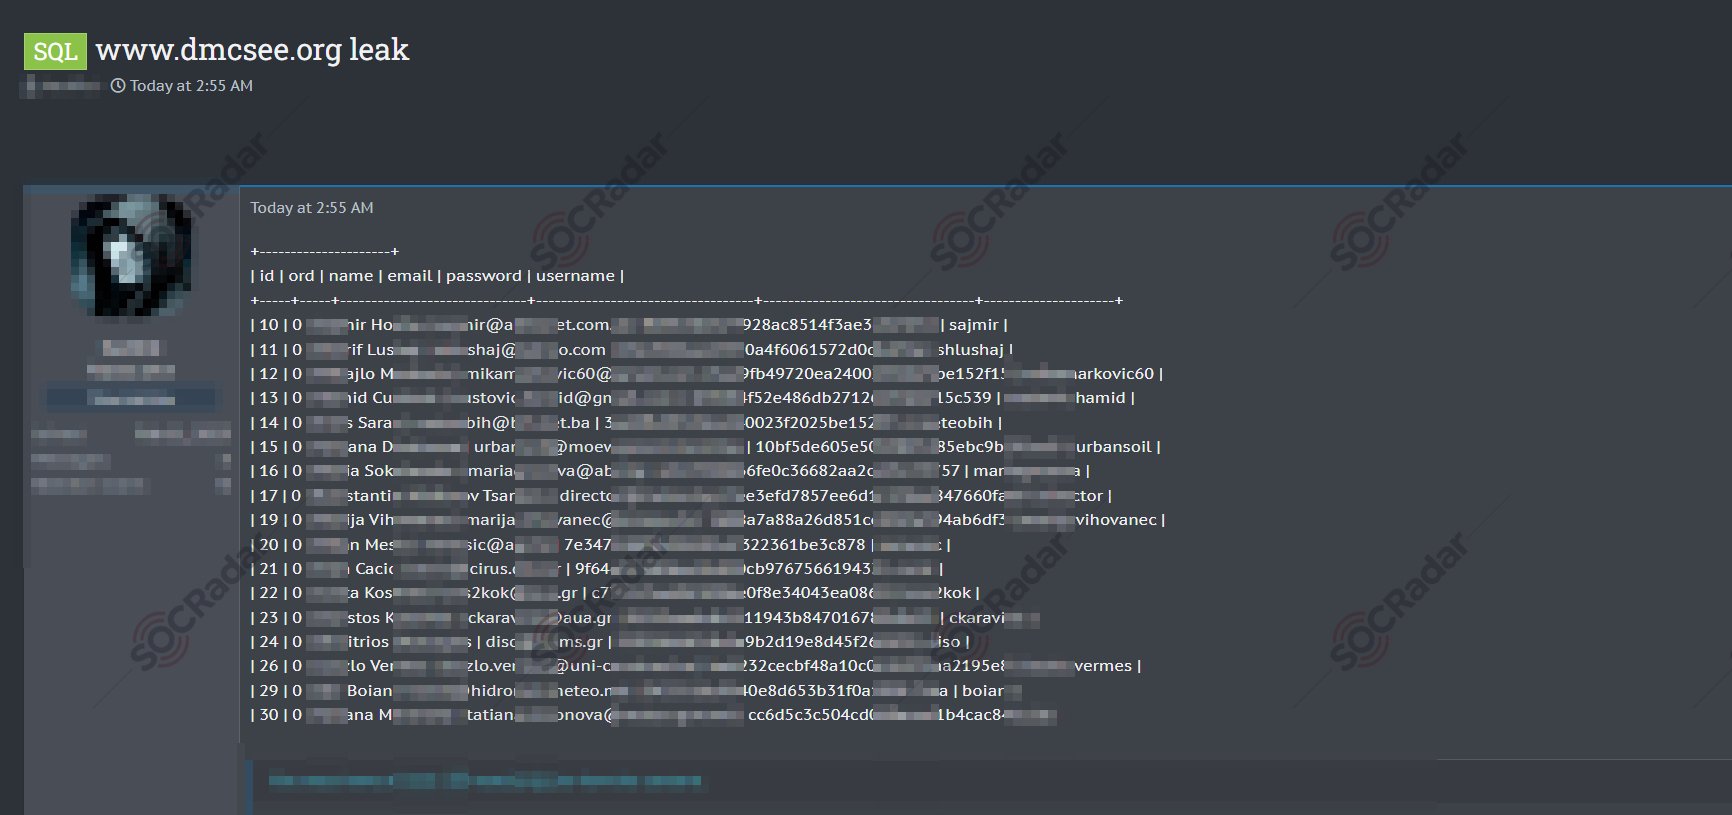Select the row with username shlushaj
This screenshot has height=815, width=1732.
(632, 350)
